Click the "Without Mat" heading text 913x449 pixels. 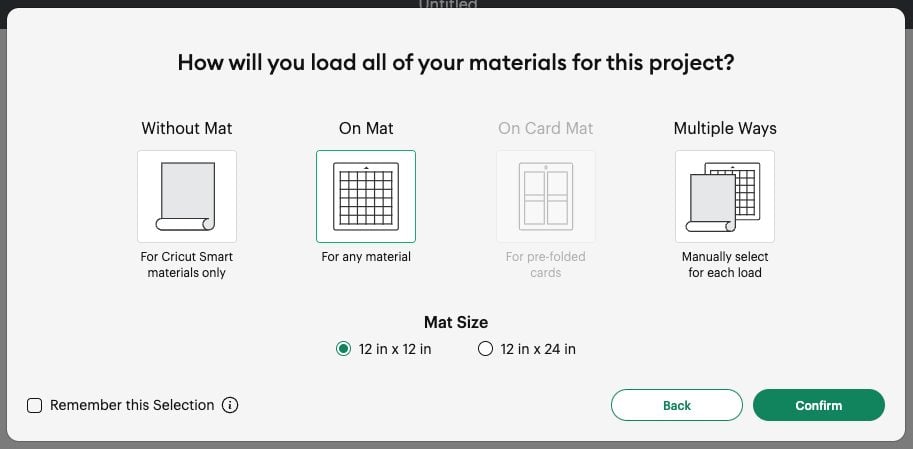pyautogui.click(x=187, y=128)
